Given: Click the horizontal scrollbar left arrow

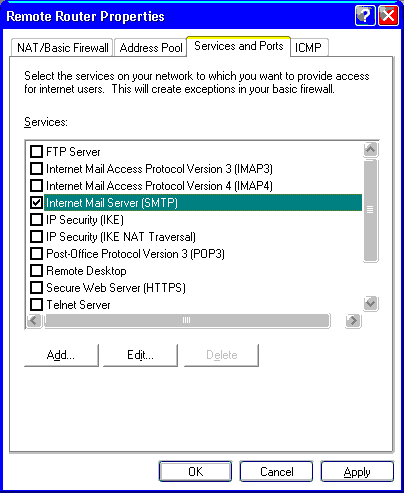Looking at the screenshot, I should click(34, 321).
